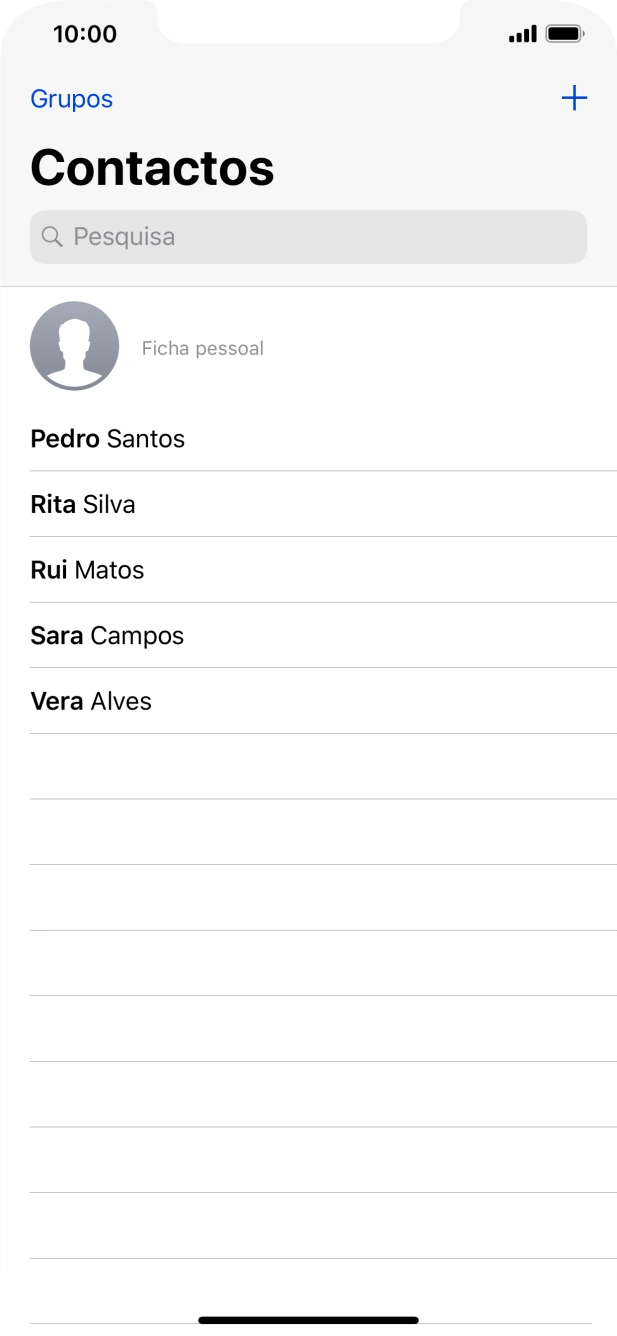Tap the add contact plus icon
The height and width of the screenshot is (1336, 617).
tap(575, 99)
